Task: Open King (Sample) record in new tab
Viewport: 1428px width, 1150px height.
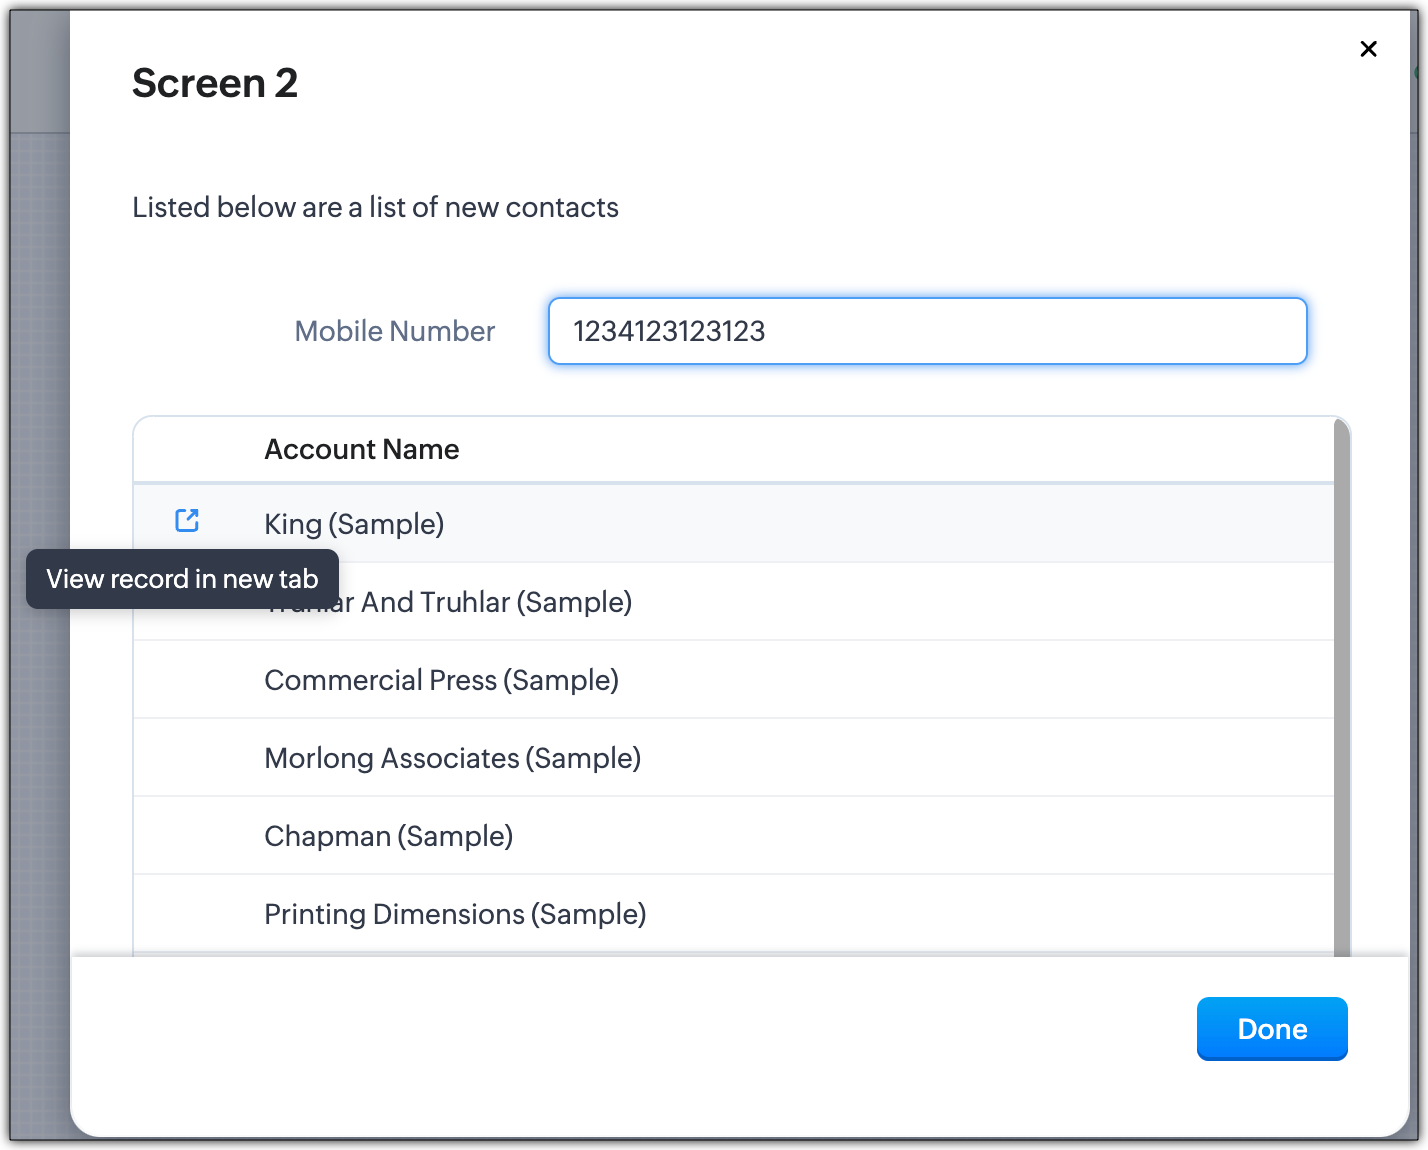Action: pyautogui.click(x=187, y=520)
